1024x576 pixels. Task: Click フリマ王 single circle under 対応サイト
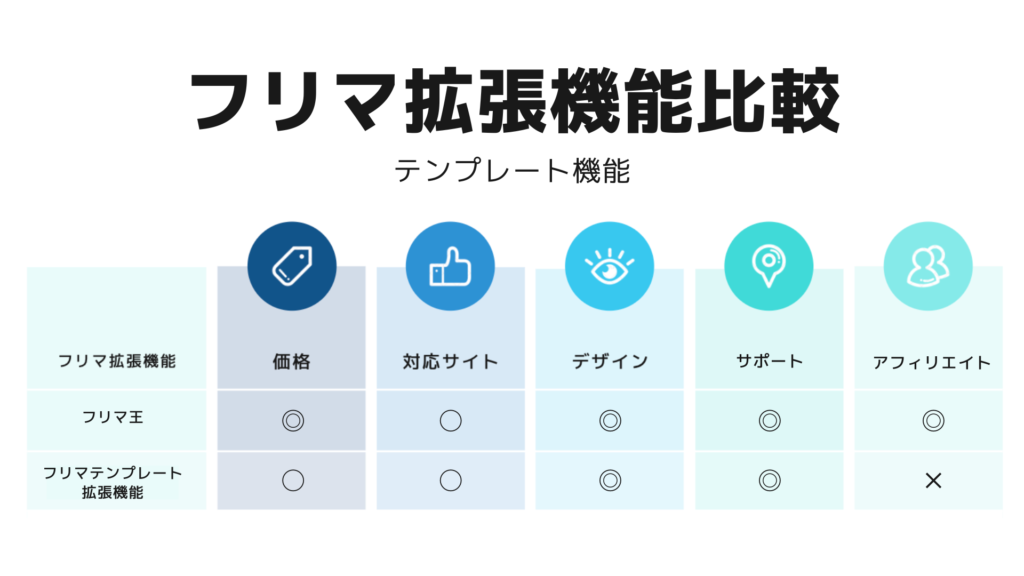[x=450, y=421]
